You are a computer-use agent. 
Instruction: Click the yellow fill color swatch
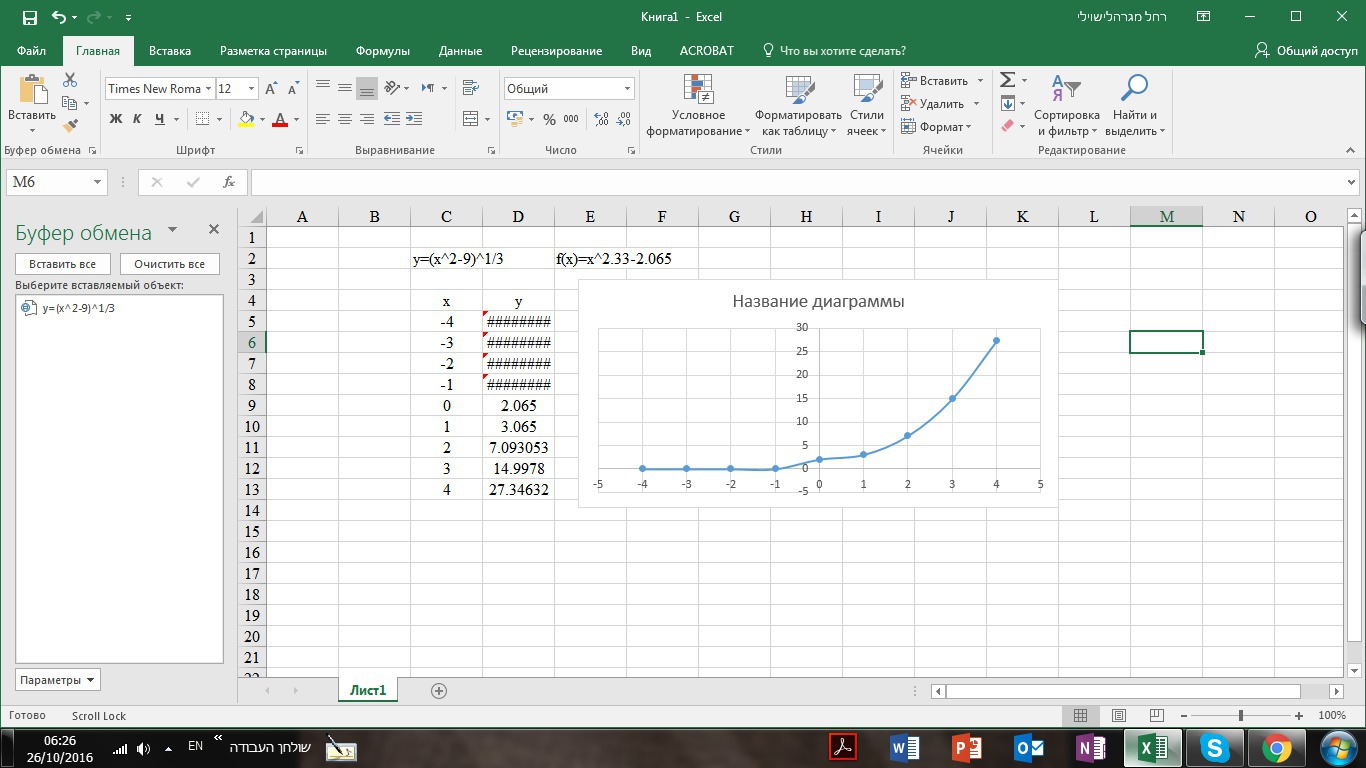pyautogui.click(x=246, y=119)
